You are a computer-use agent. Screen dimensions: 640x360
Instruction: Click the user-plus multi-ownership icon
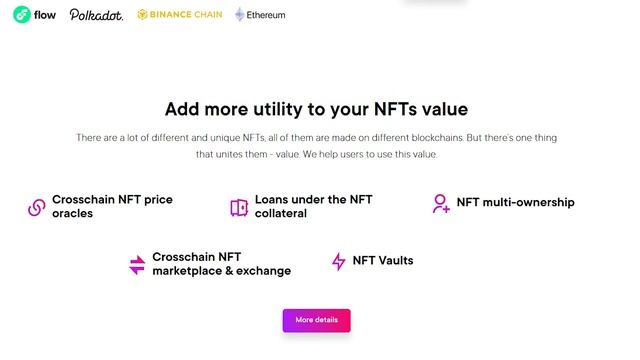point(441,203)
